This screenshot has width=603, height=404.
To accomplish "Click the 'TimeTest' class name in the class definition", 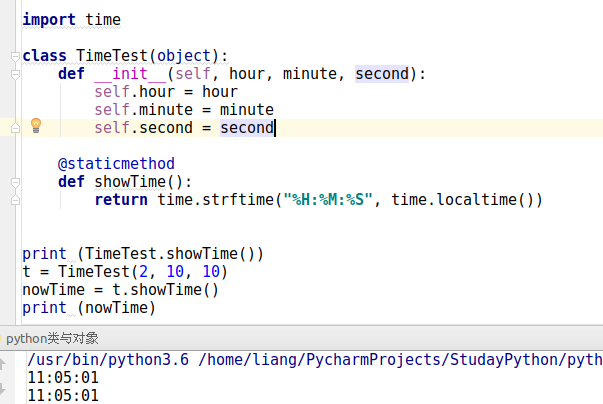I will [x=112, y=56].
